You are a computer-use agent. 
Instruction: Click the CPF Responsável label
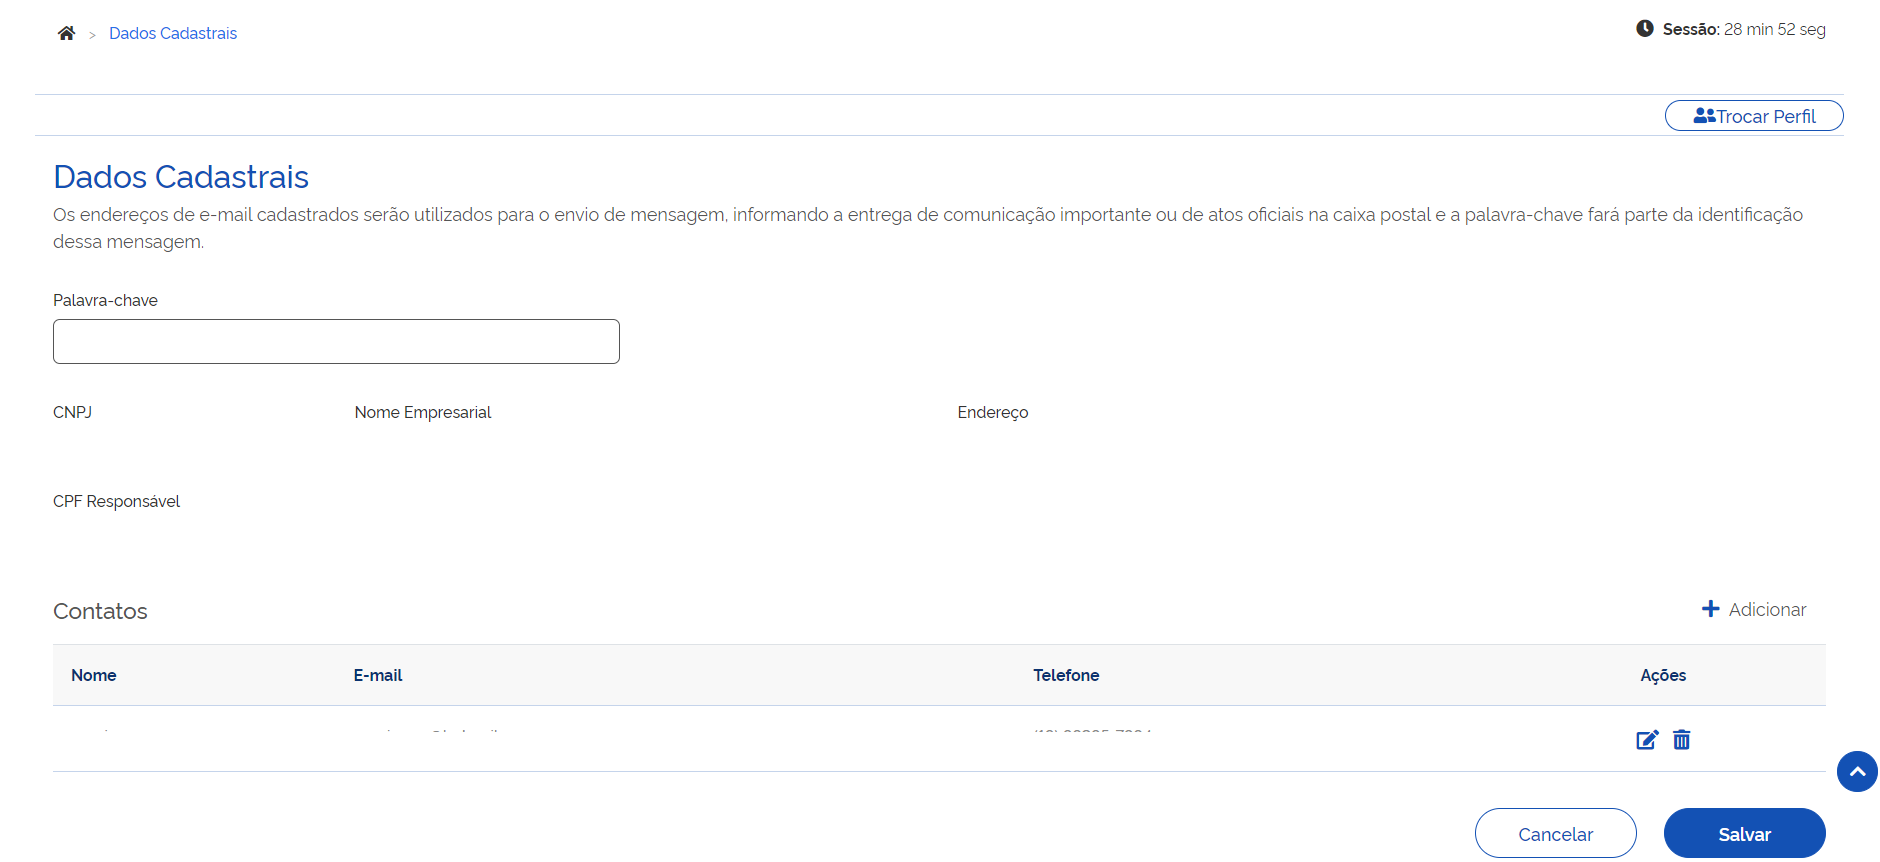pos(116,501)
